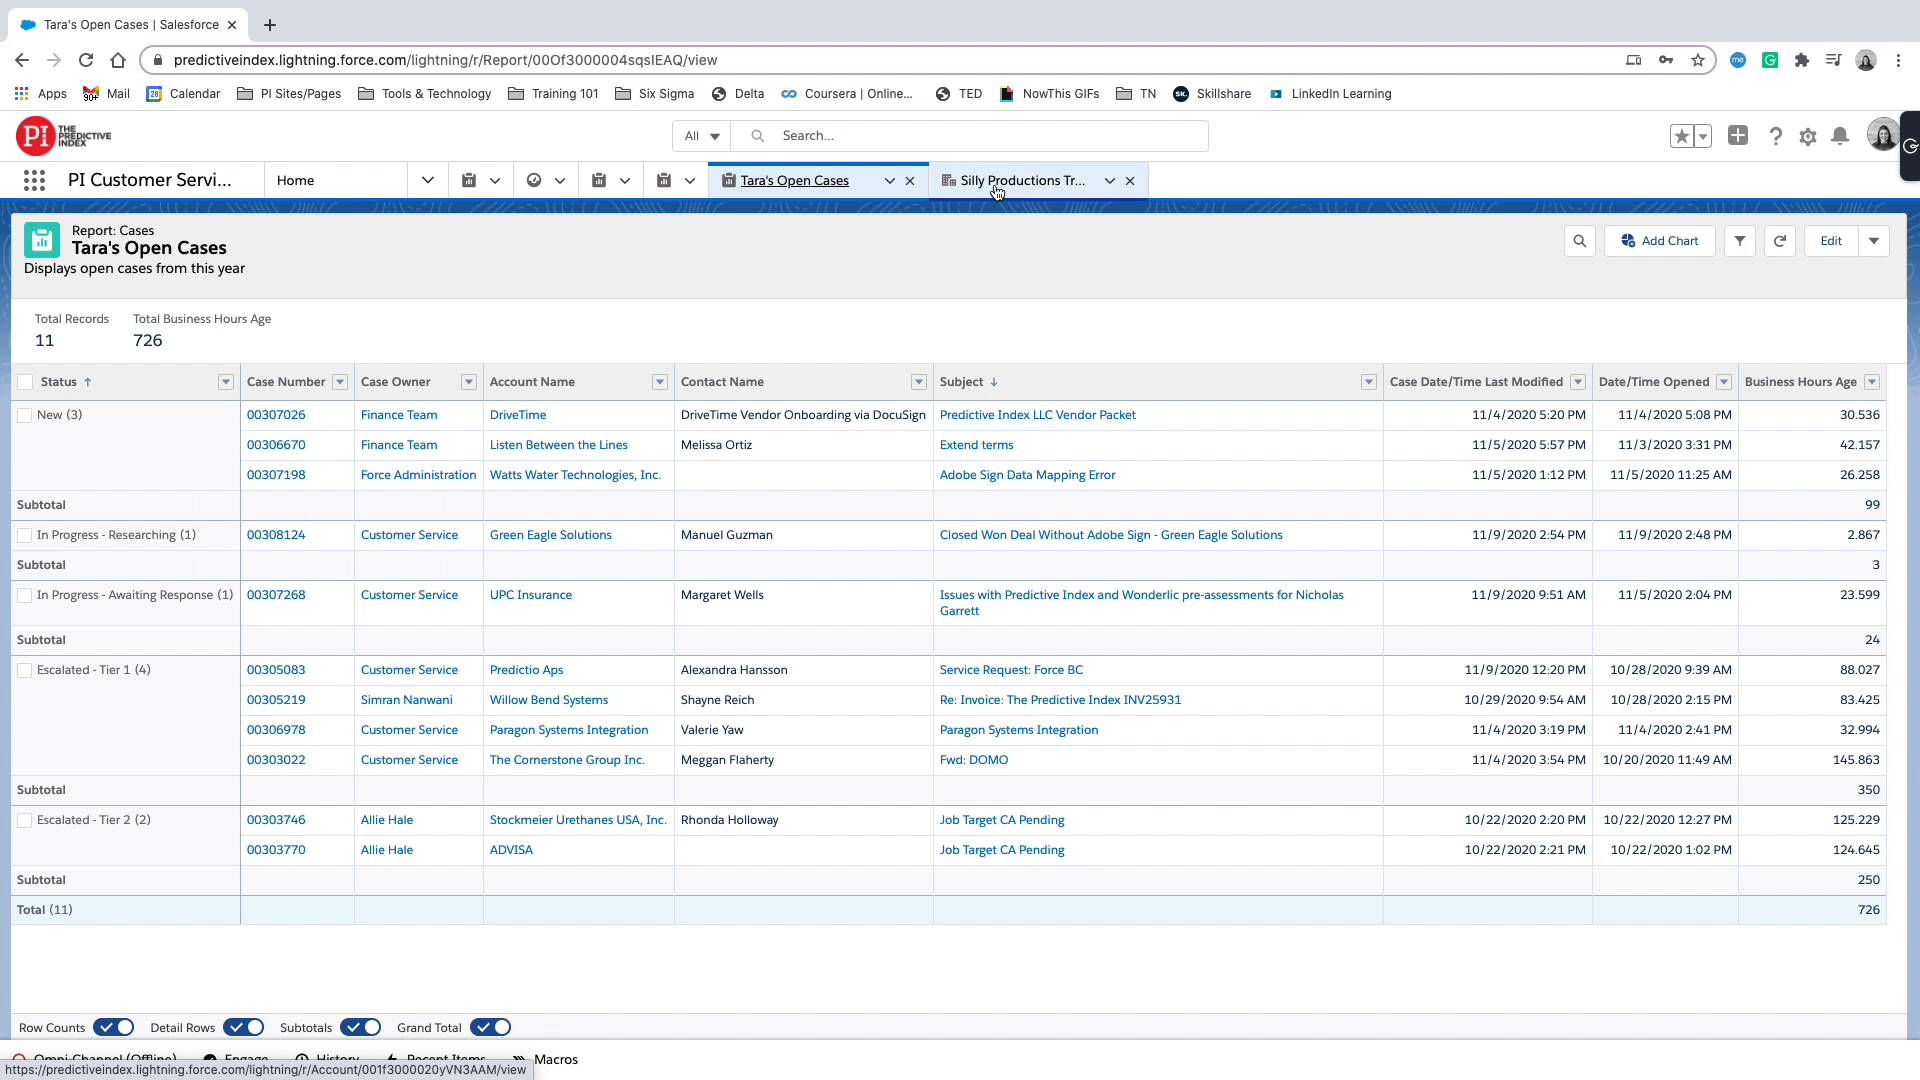Open Chrome profile avatar icon
This screenshot has height=1080, width=1920.
pyautogui.click(x=1866, y=60)
